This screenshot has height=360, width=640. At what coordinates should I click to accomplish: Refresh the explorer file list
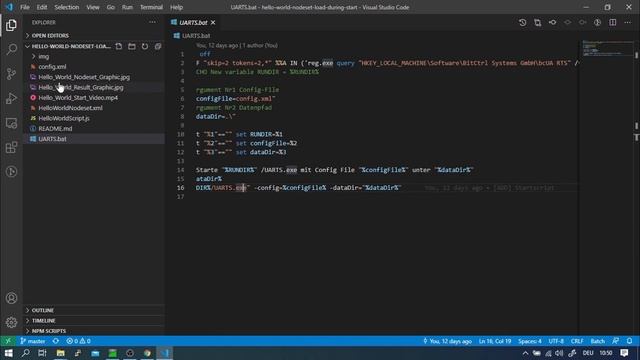(145, 46)
